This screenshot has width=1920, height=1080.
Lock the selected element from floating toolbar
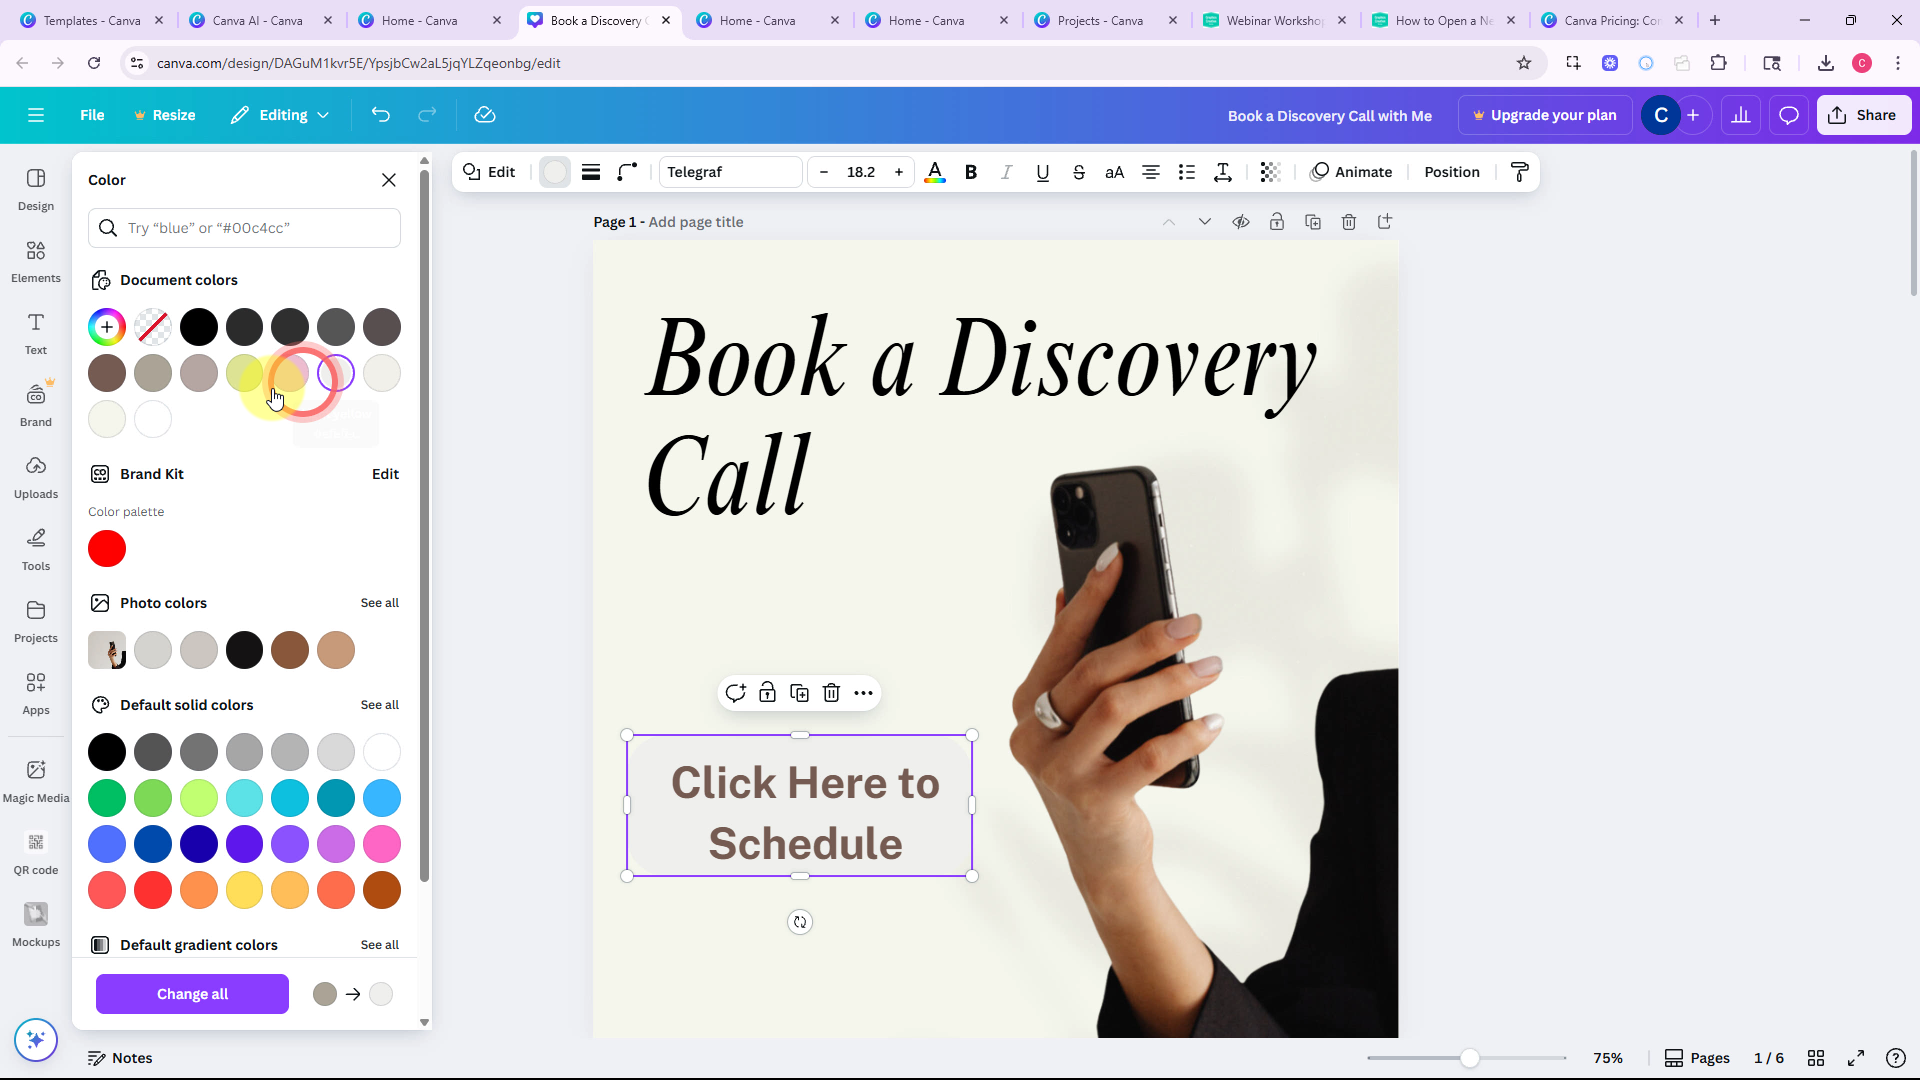tap(767, 693)
